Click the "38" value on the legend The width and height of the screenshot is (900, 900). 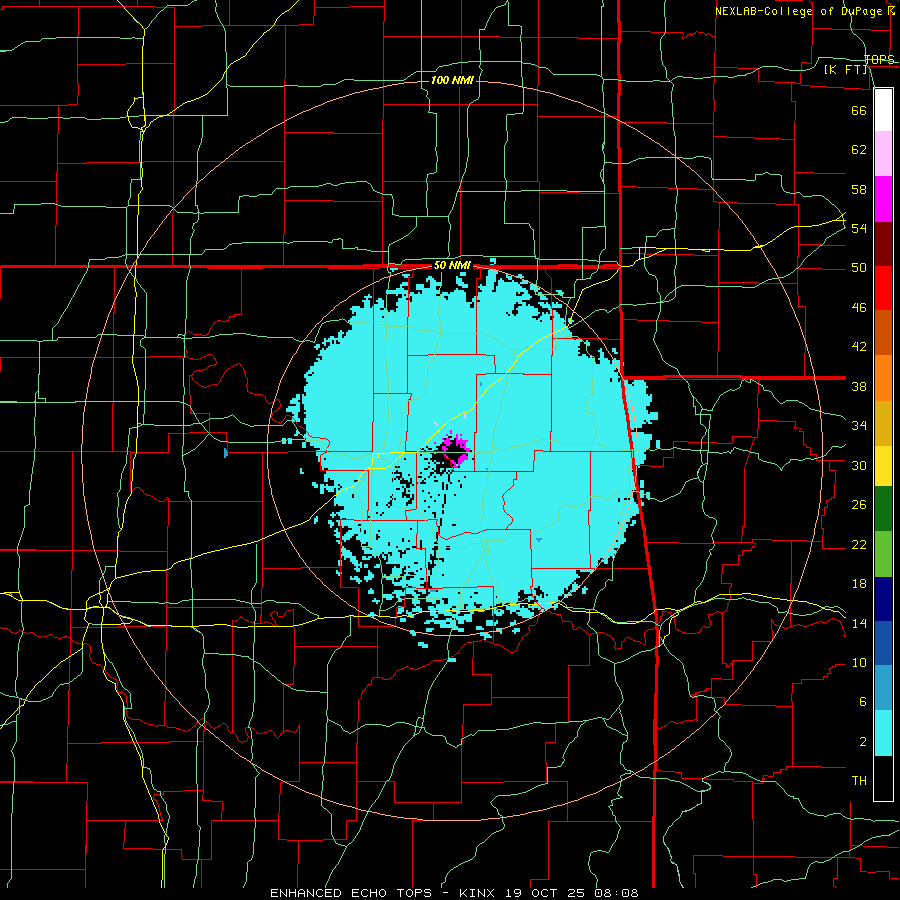tap(859, 386)
